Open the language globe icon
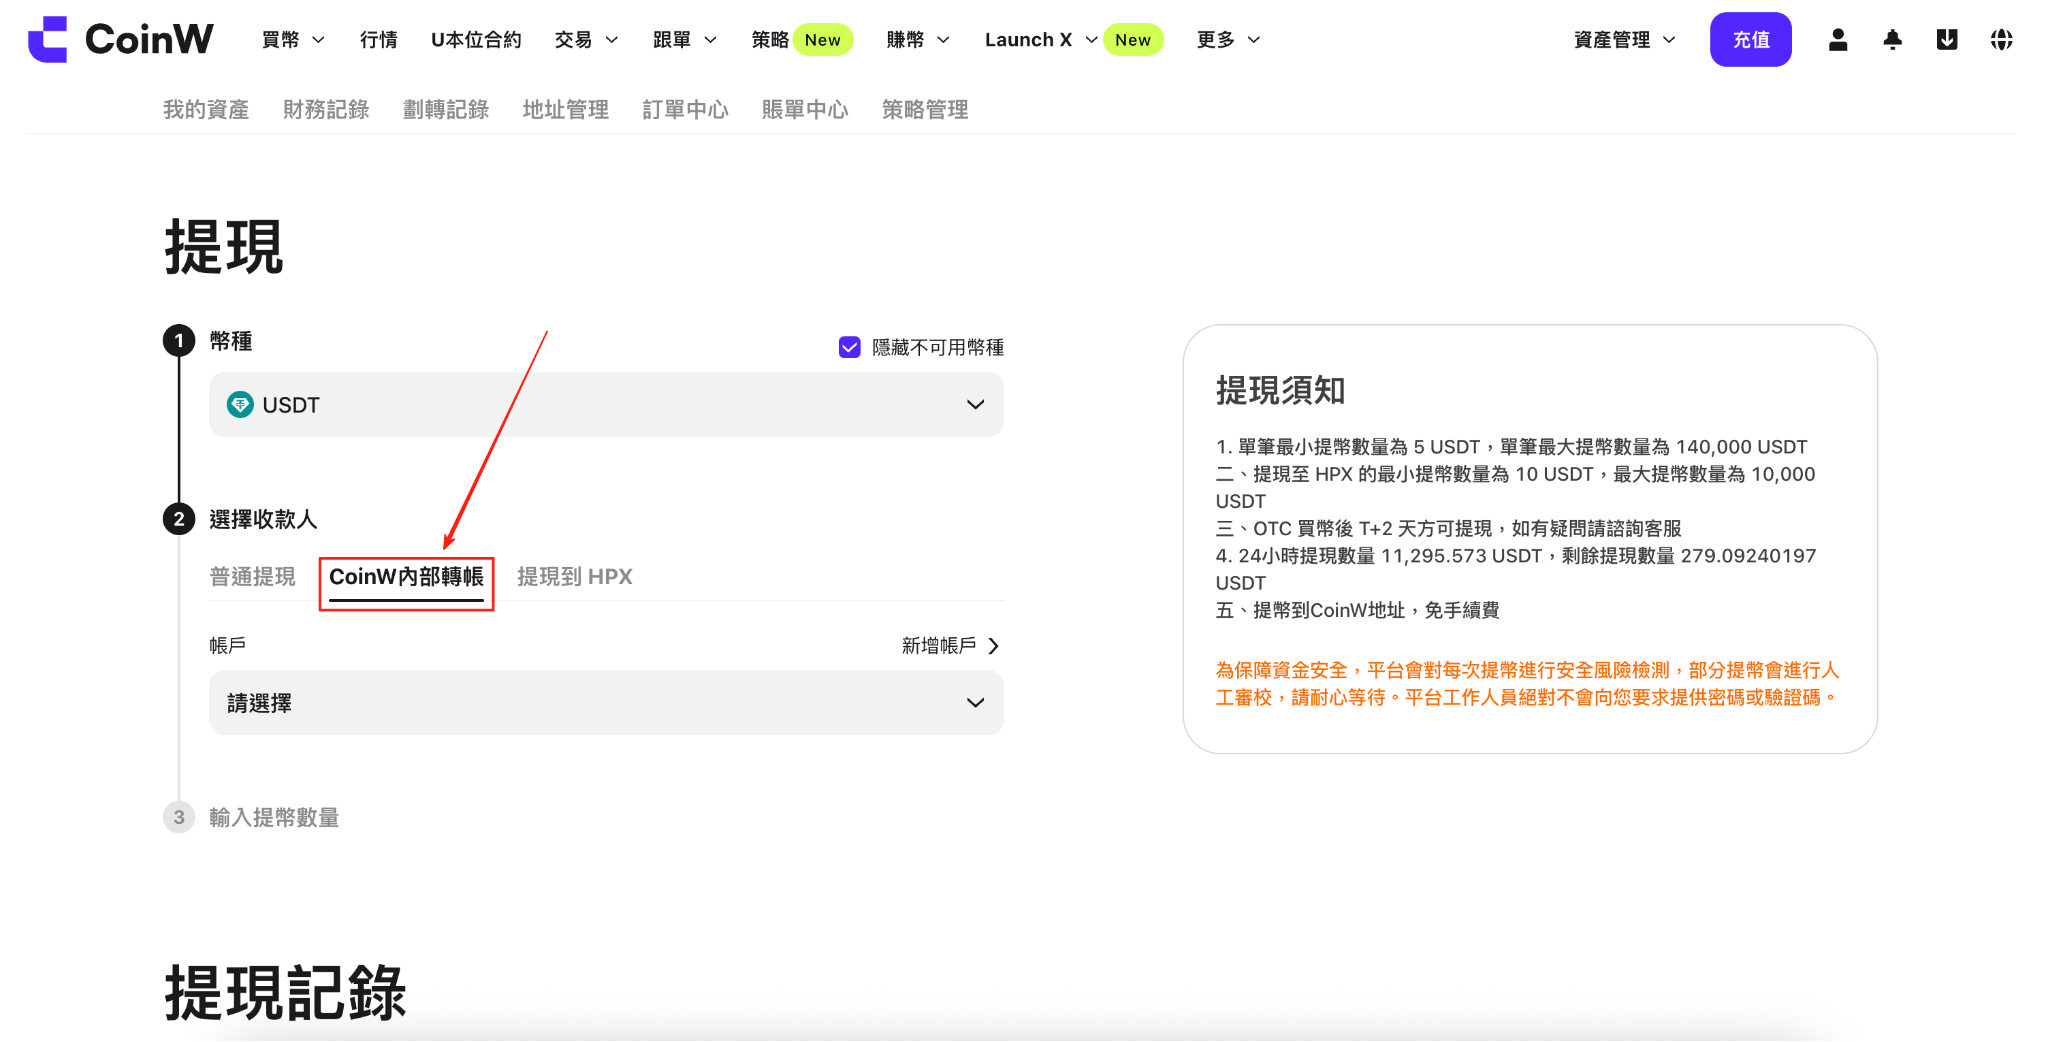 pos(2001,40)
